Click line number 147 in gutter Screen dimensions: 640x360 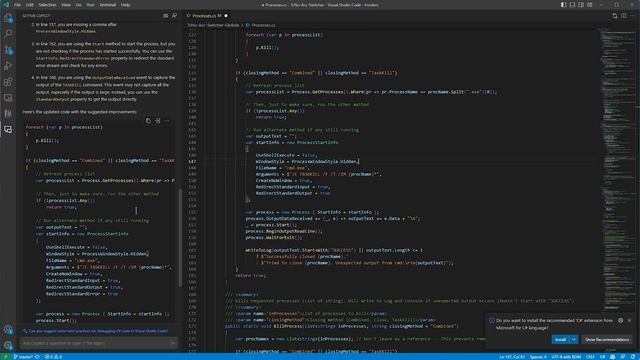192,162
